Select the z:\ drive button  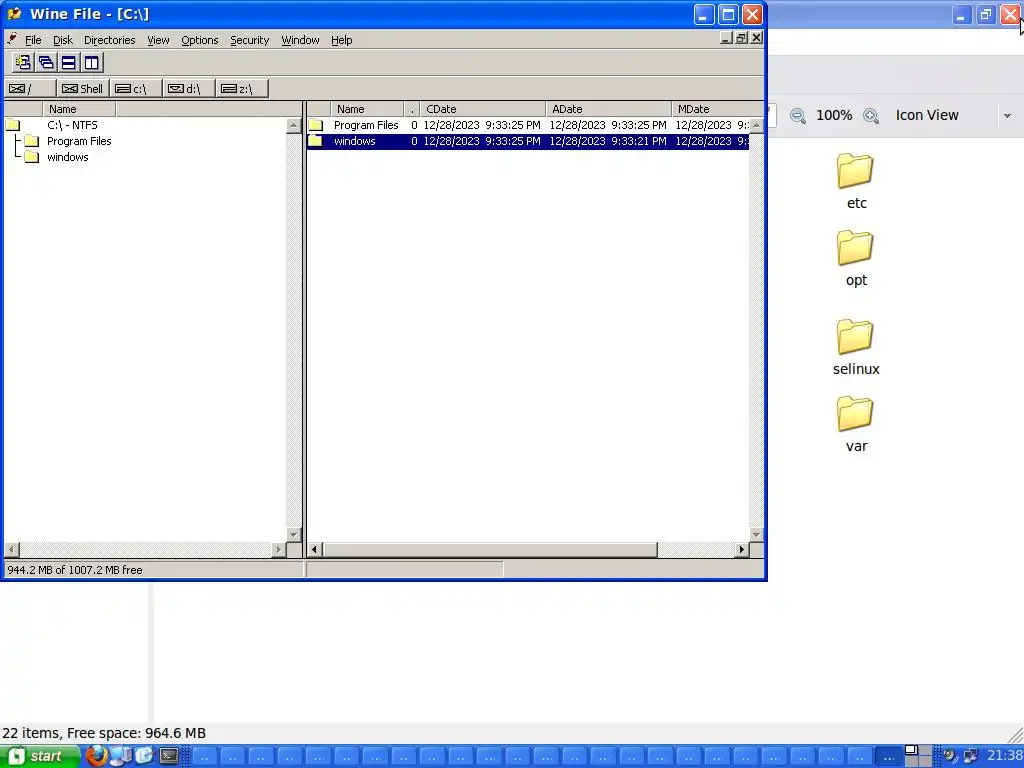(242, 89)
